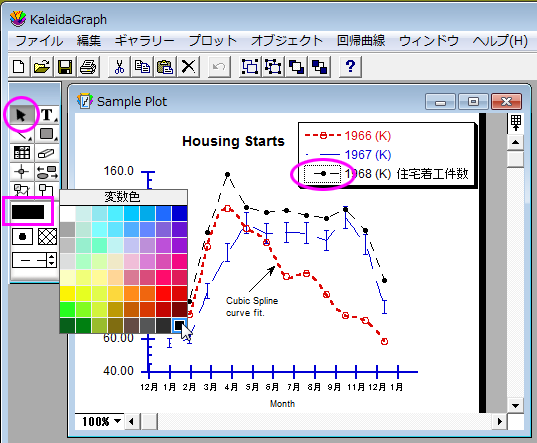The height and width of the screenshot is (443, 537).
Task: Select the table tool icon
Action: (x=22, y=153)
